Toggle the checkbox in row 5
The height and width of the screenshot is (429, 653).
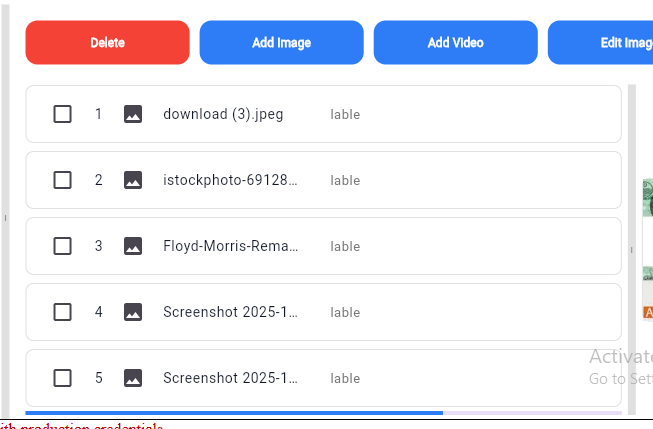tap(62, 378)
